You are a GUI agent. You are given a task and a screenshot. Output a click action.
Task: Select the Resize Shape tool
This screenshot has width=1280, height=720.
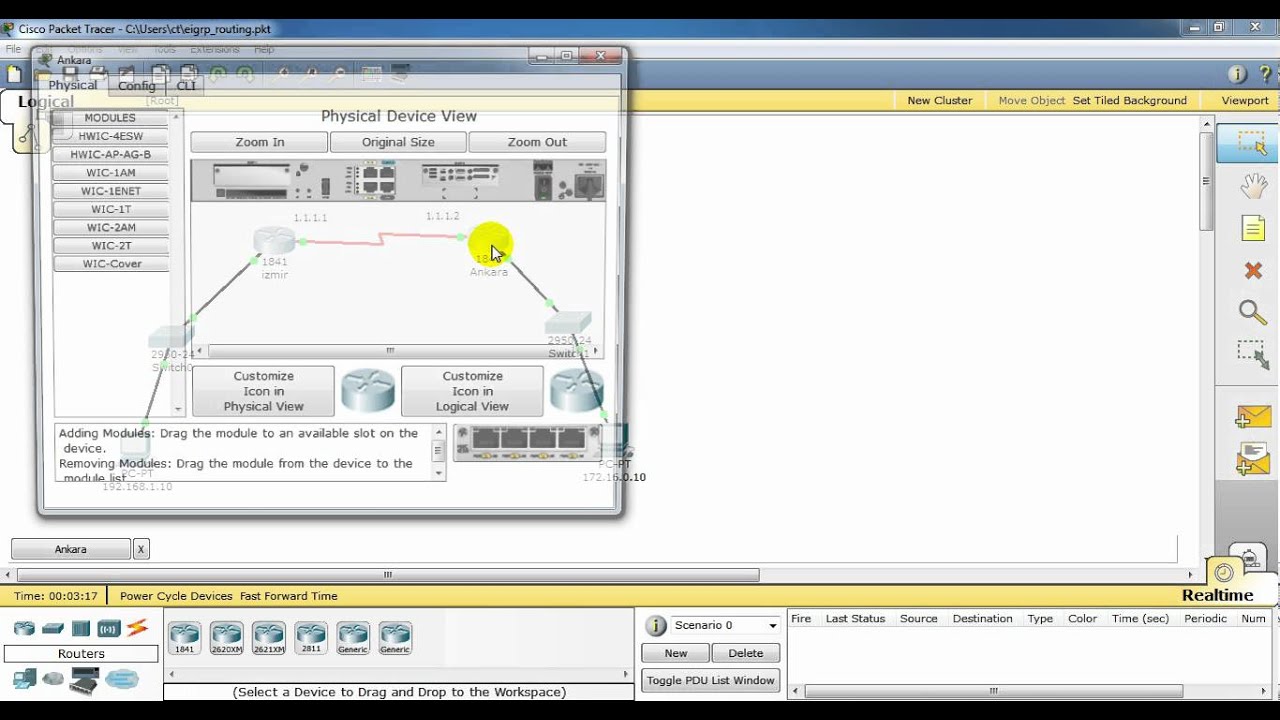coord(1253,354)
